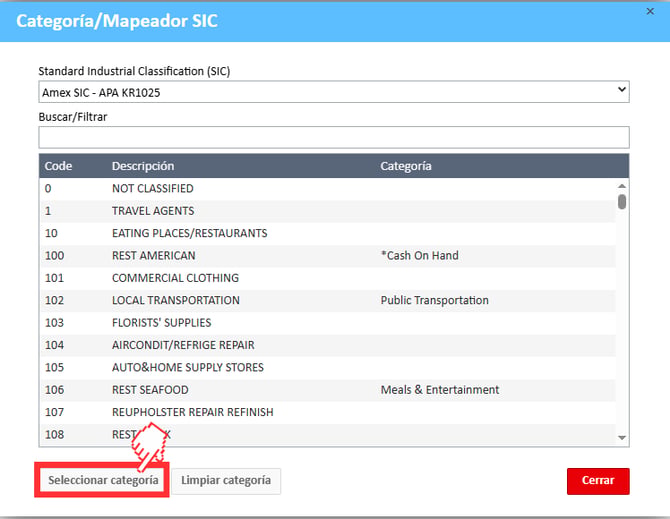Select the REUPHOLSTER REPAIR REFINISH row
Screen dimensions: 670x519
[328, 412]
